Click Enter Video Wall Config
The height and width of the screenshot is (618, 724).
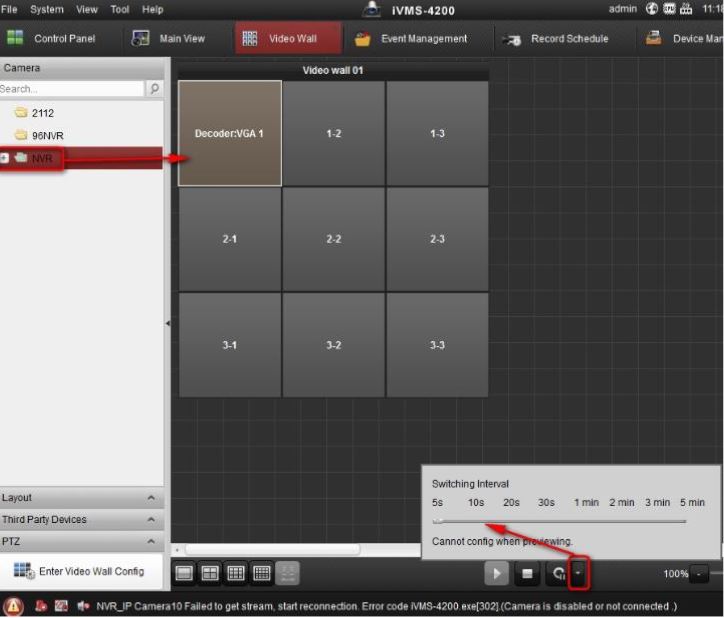pyautogui.click(x=79, y=571)
